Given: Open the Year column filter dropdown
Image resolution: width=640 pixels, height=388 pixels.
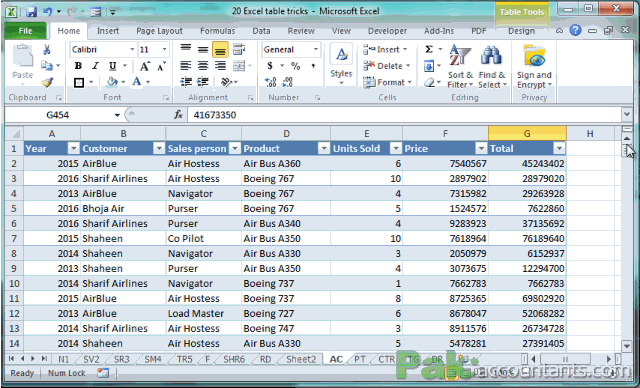Looking at the screenshot, I should 73,149.
